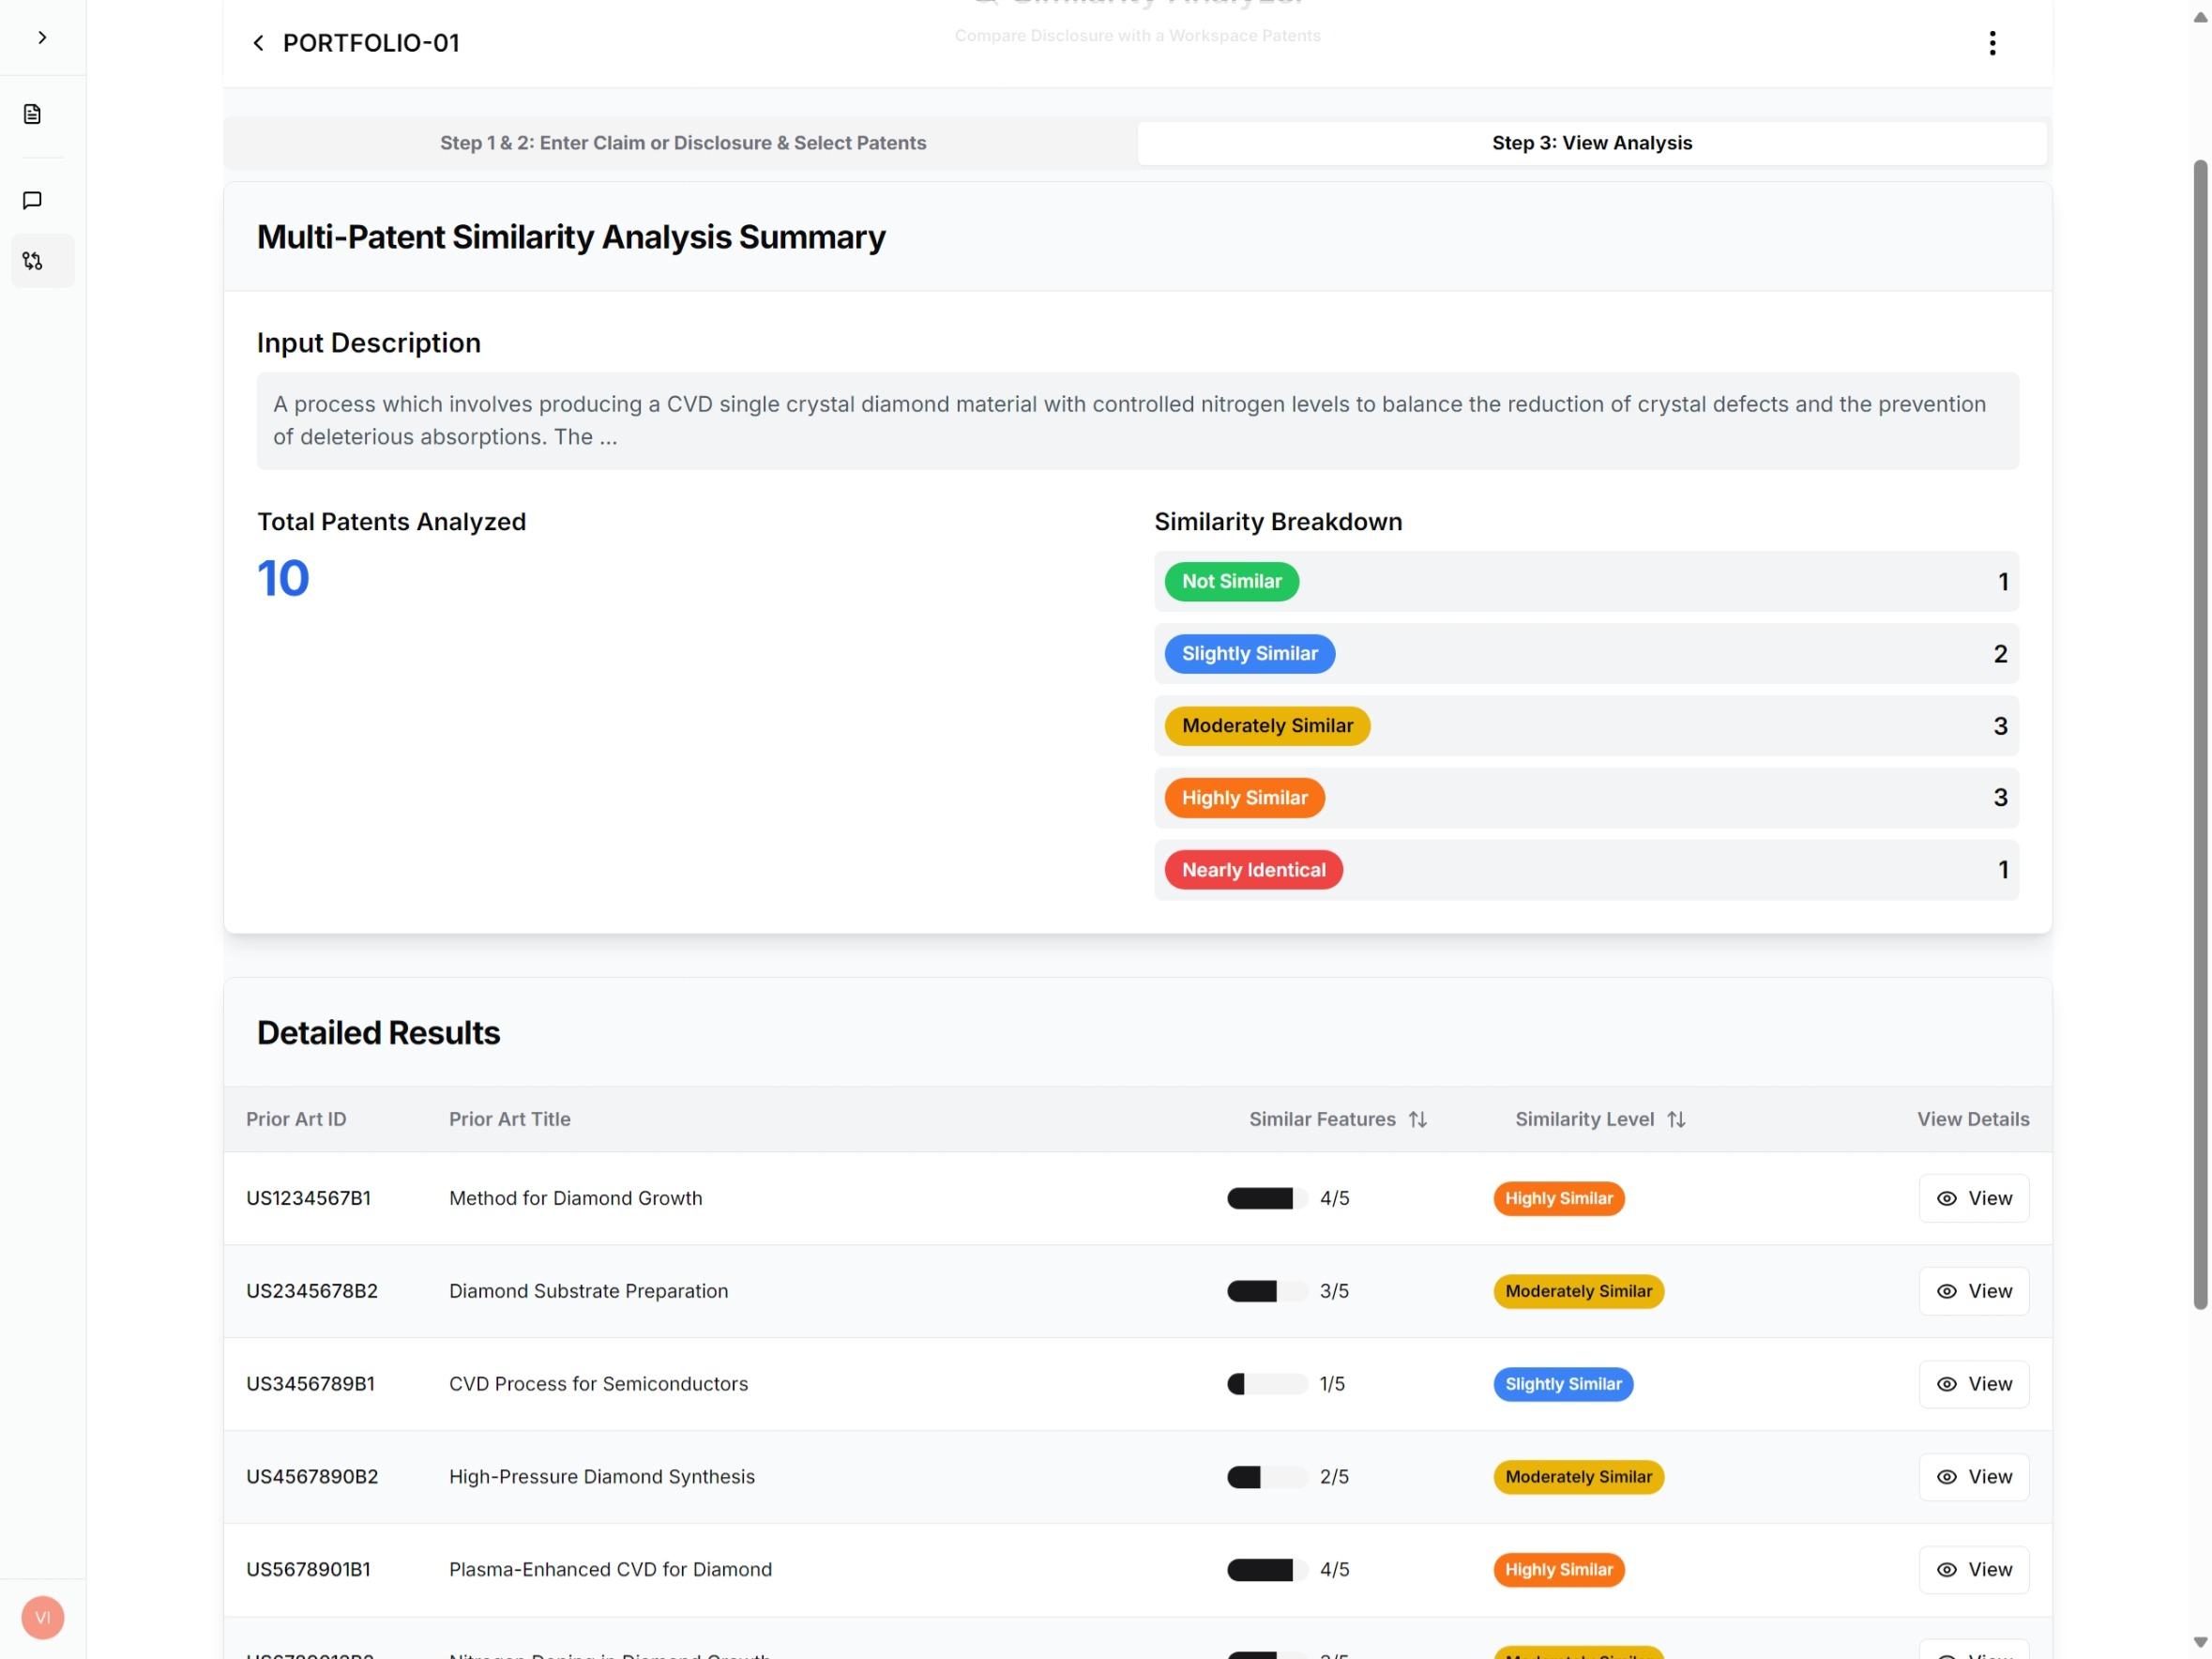Click the 4/5 progress bar for Plasma-Enhanced CVD for Diamond
Image resolution: width=2212 pixels, height=1659 pixels.
click(x=1267, y=1570)
